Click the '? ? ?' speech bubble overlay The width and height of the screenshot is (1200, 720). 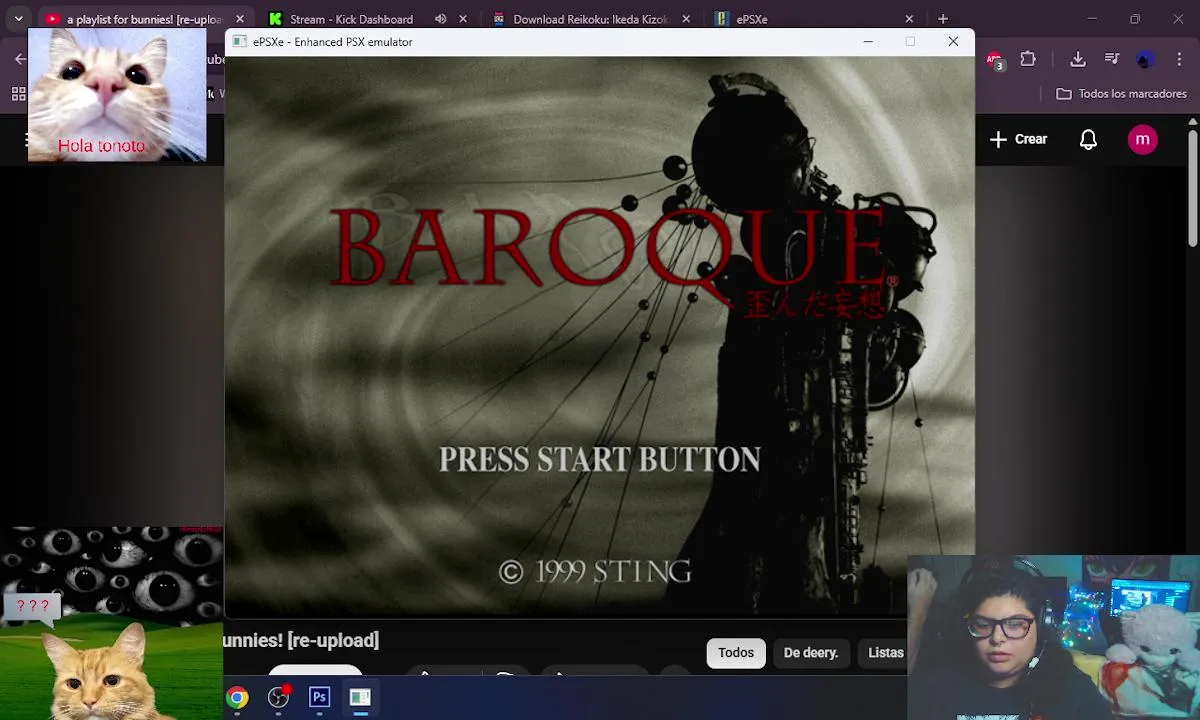pyautogui.click(x=33, y=607)
